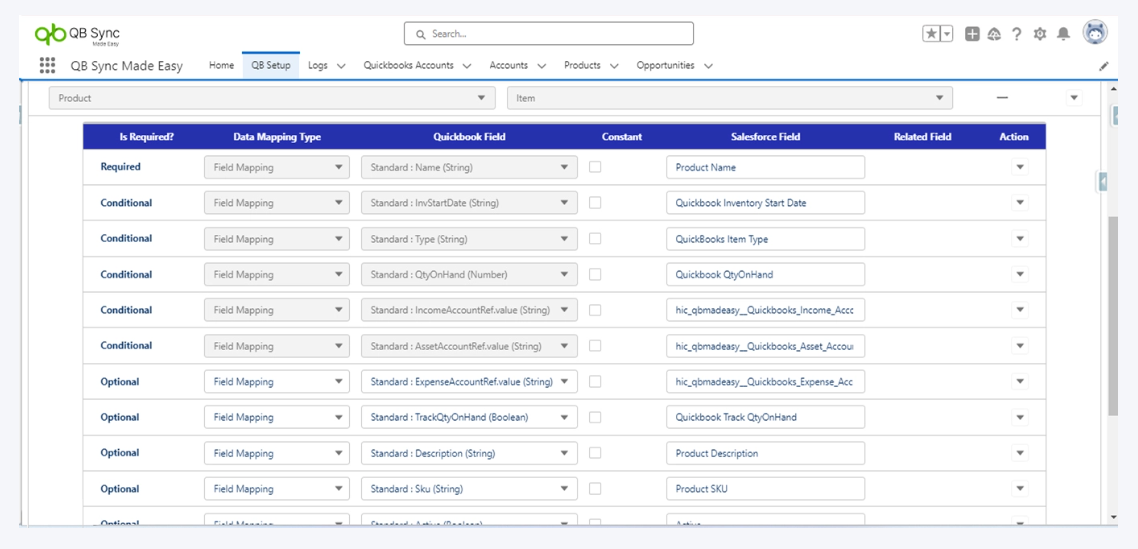Open the Setup gear icon

tap(1040, 34)
